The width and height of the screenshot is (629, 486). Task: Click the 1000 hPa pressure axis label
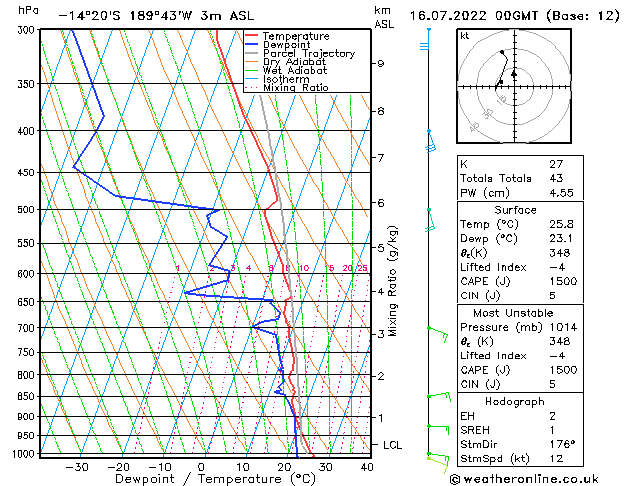coord(26,454)
